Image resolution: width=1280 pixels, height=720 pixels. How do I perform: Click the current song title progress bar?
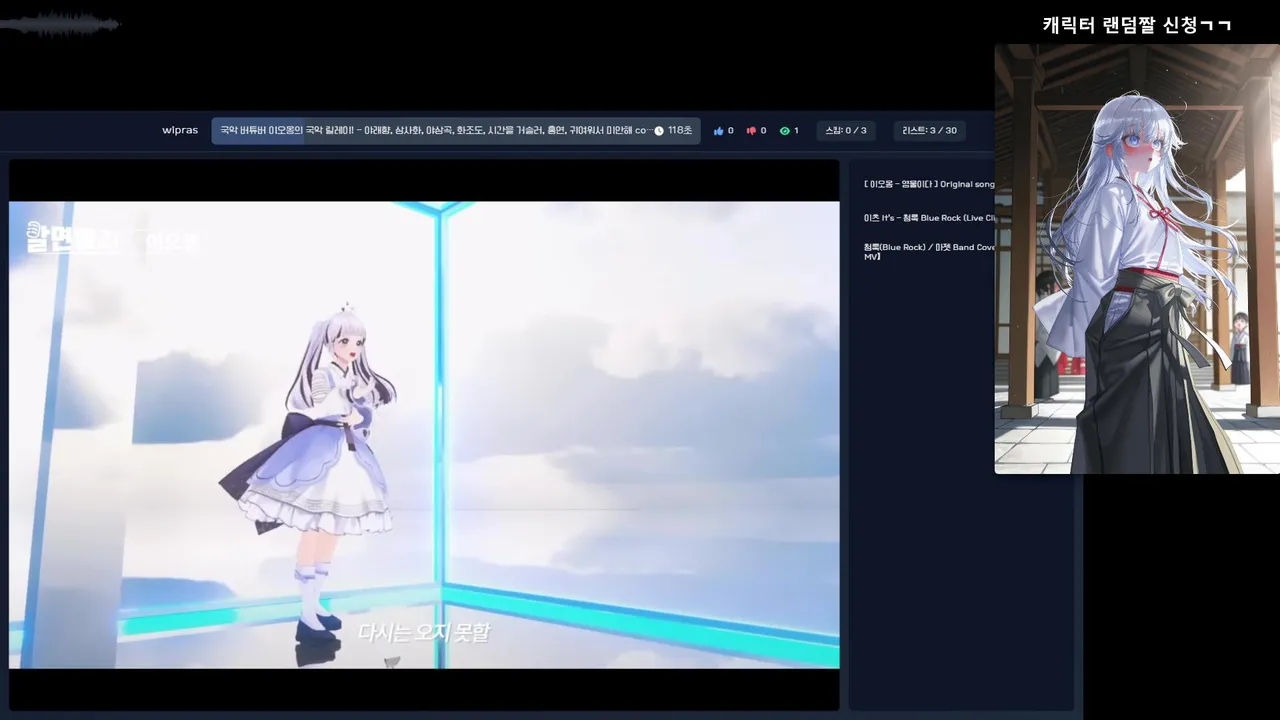(x=456, y=131)
